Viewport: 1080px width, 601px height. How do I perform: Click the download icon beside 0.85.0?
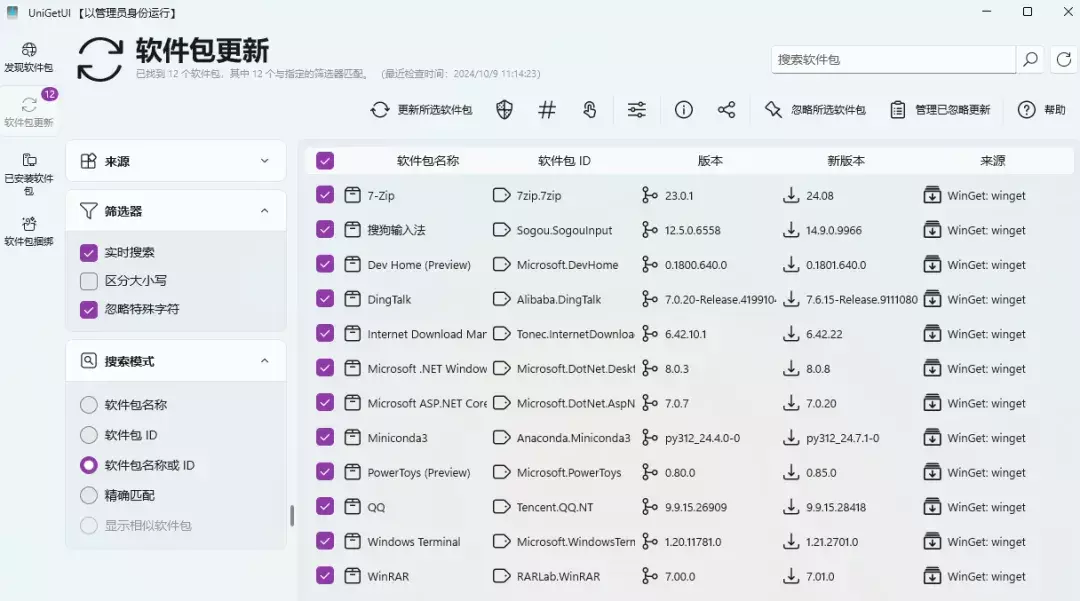791,472
